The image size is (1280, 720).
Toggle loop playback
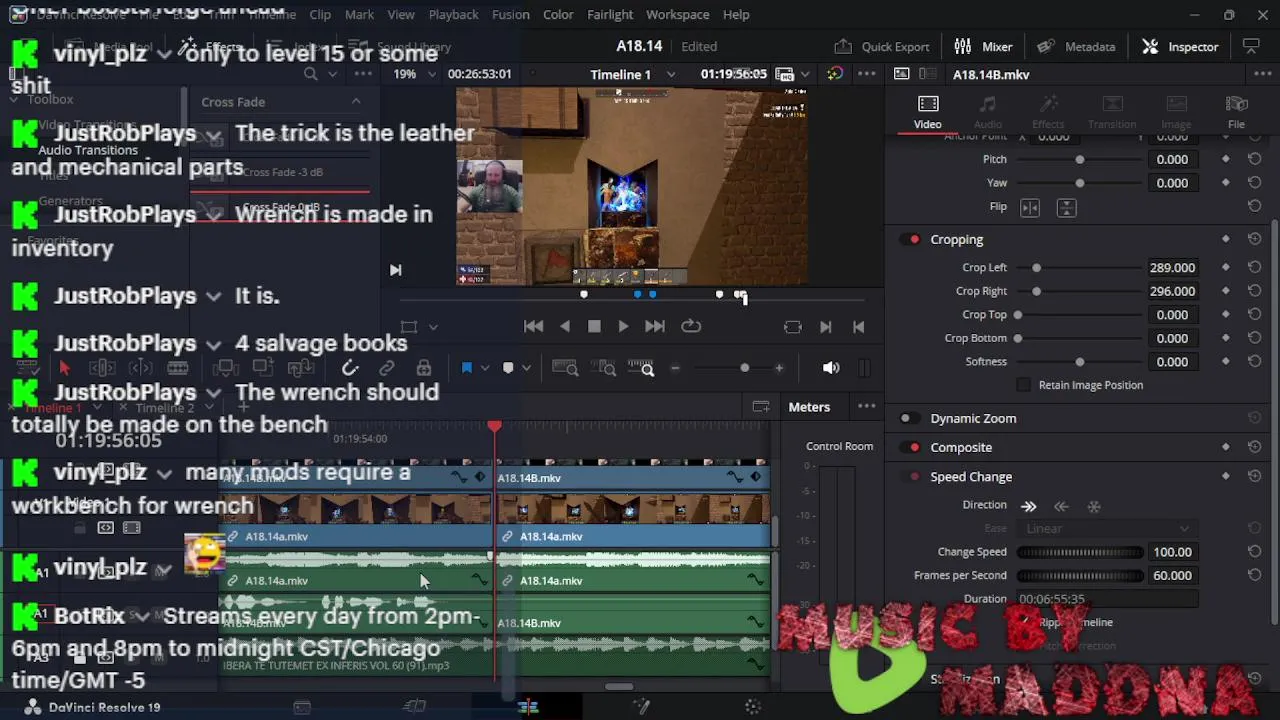[691, 326]
